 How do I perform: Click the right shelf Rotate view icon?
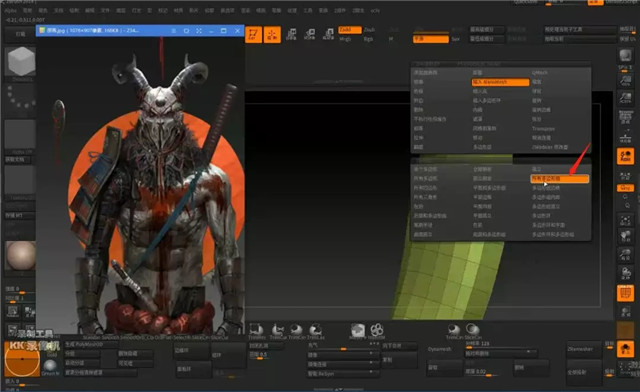click(x=625, y=273)
